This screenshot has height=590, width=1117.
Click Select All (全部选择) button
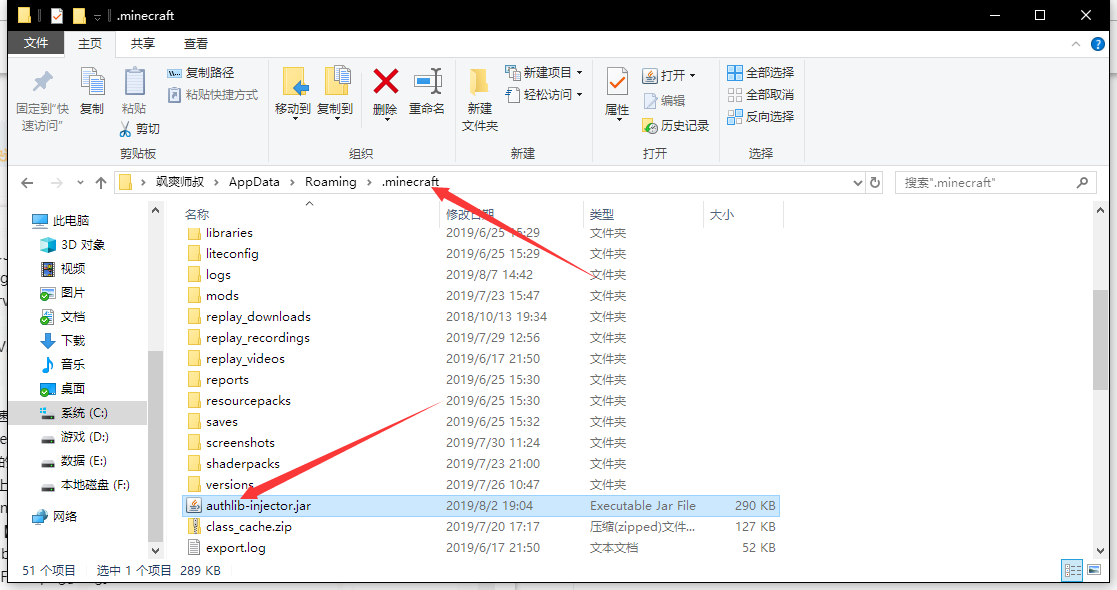coord(760,73)
